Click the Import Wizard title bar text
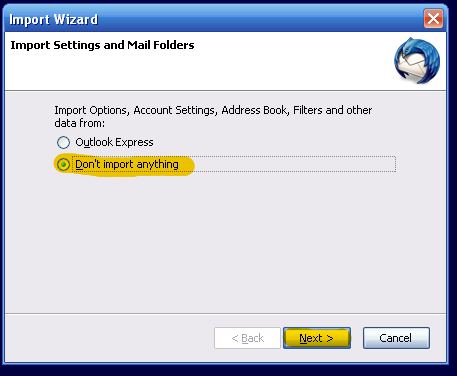The width and height of the screenshot is (457, 376). (x=54, y=19)
